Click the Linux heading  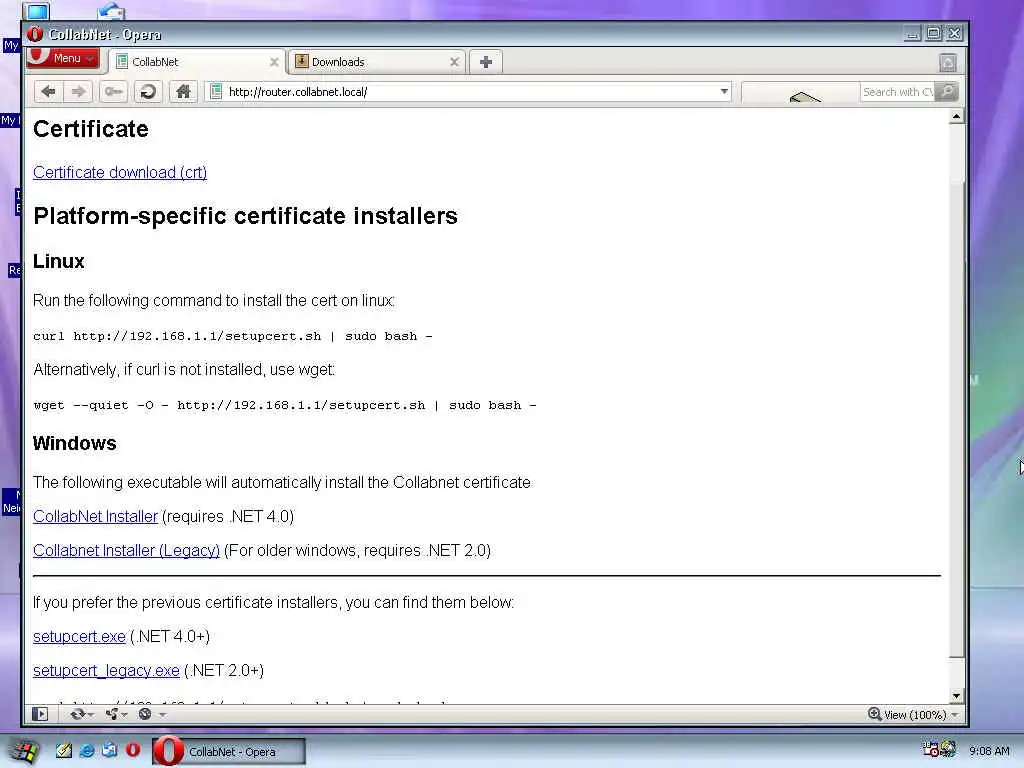[x=59, y=261]
